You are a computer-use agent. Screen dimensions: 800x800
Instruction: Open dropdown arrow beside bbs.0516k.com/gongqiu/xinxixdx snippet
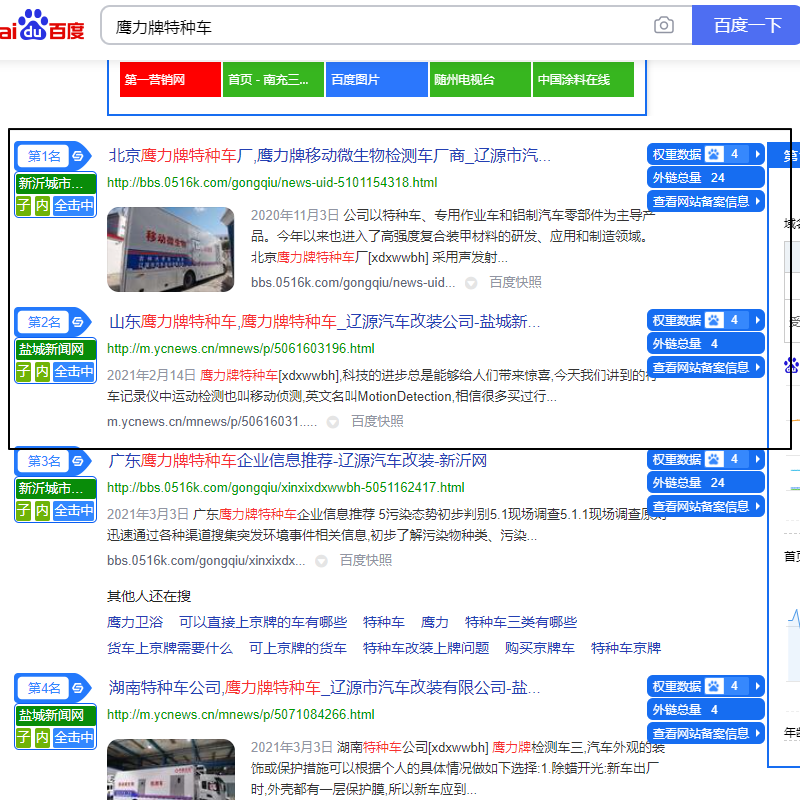(x=321, y=561)
